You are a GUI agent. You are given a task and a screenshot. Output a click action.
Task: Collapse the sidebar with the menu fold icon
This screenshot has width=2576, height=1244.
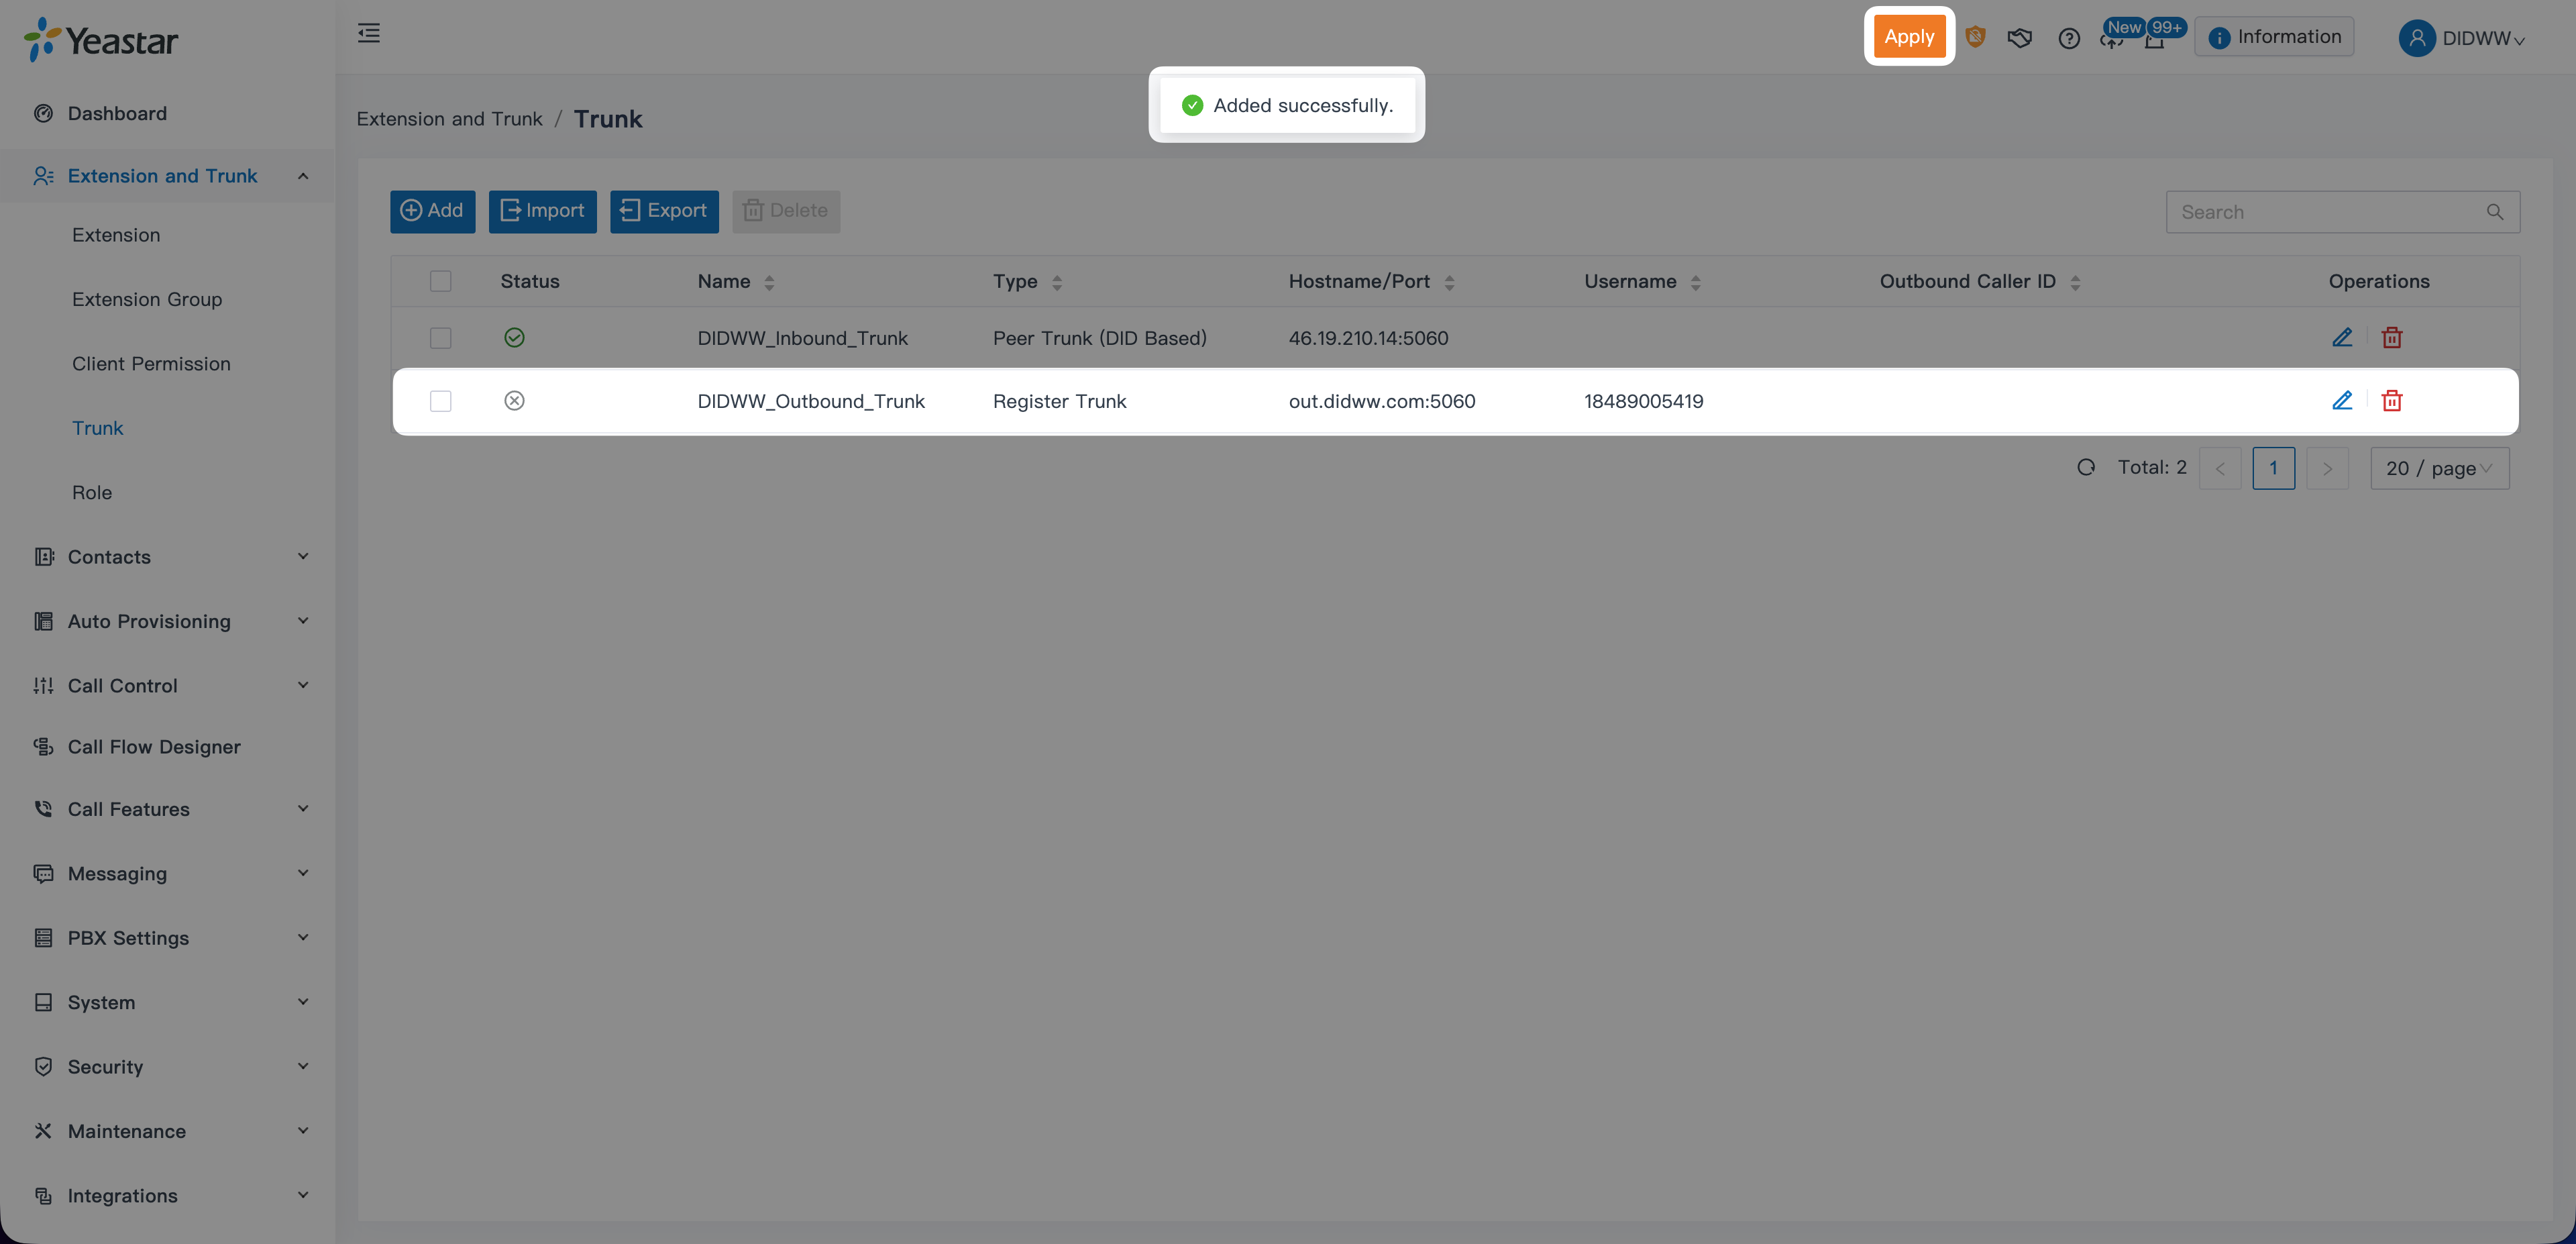tap(369, 33)
